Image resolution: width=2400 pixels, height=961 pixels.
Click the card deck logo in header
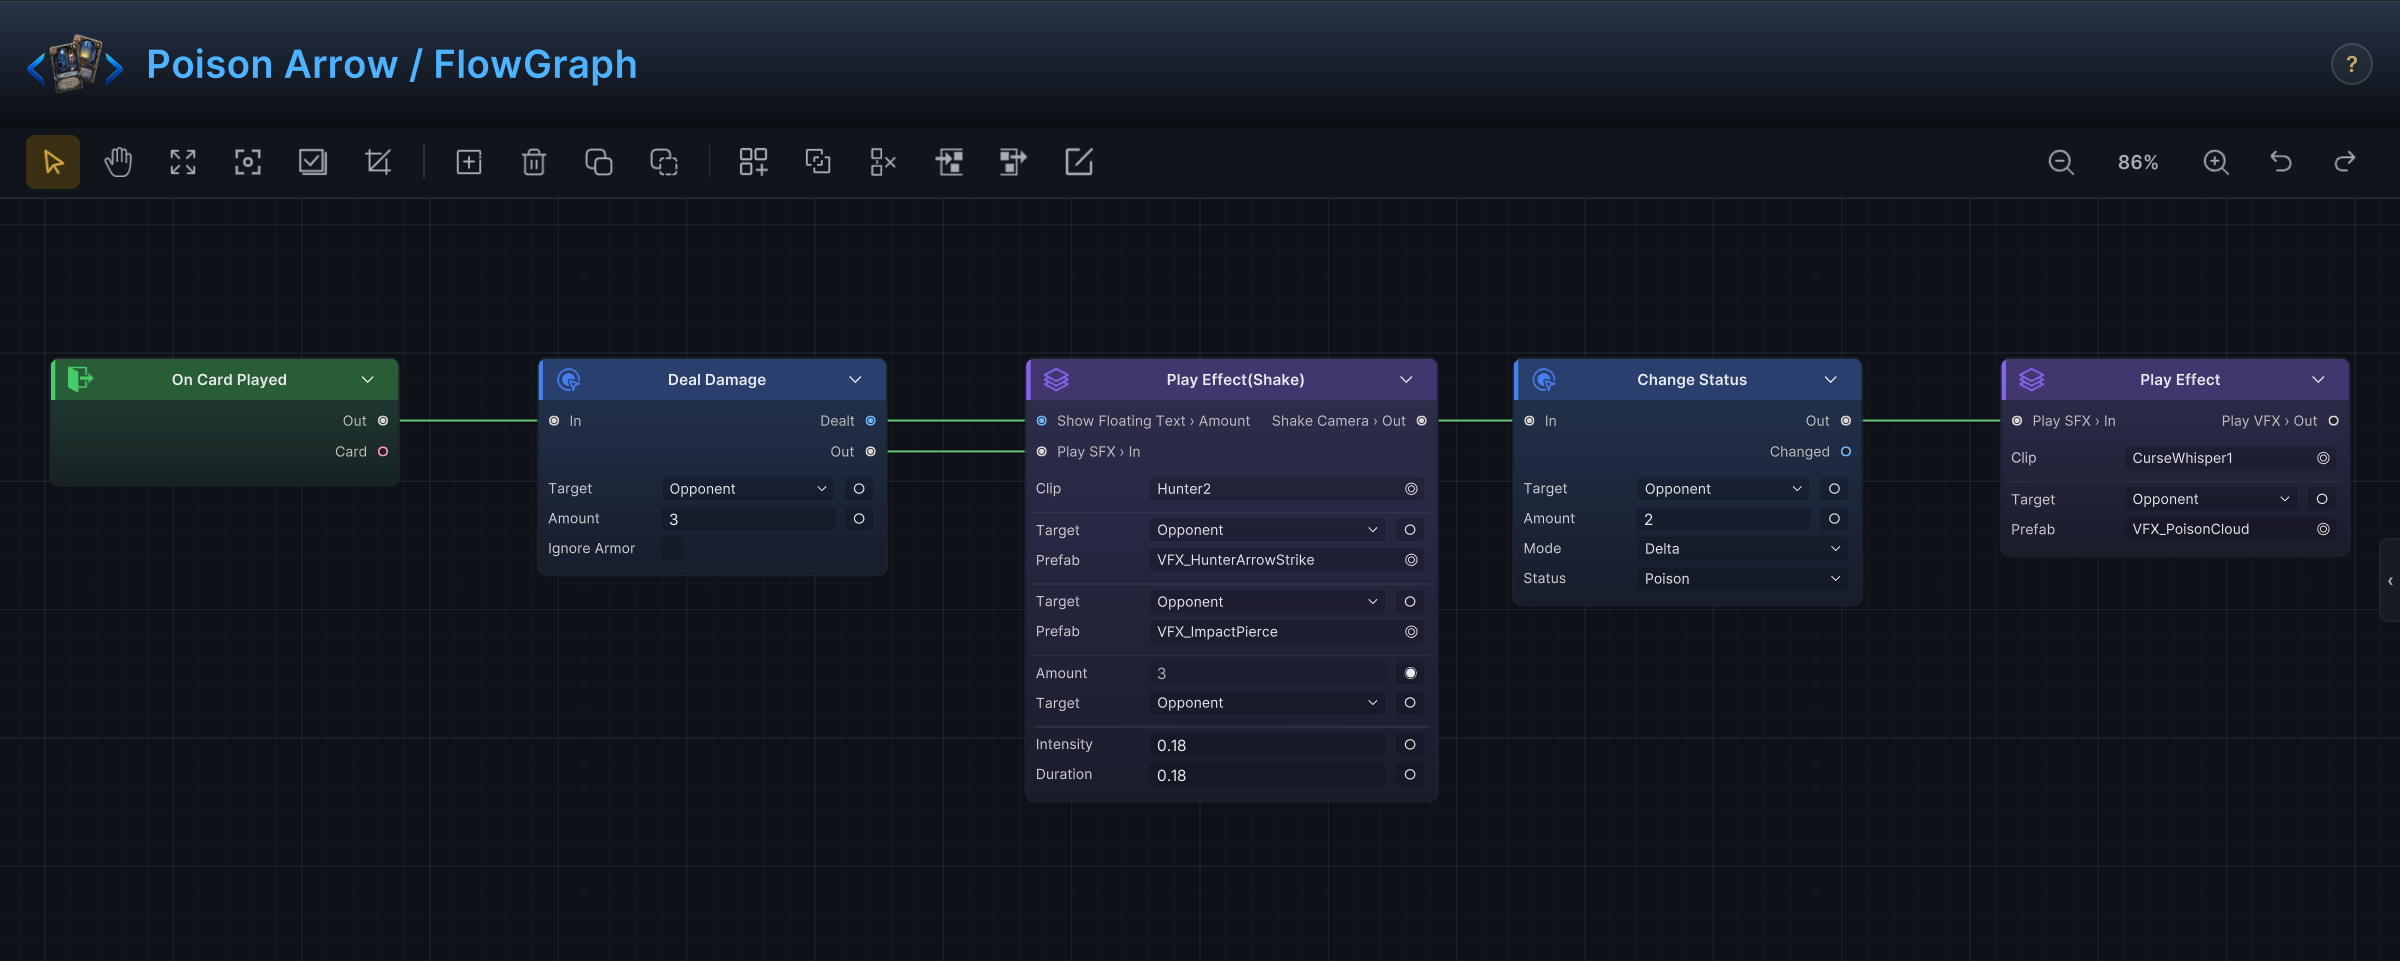(76, 64)
